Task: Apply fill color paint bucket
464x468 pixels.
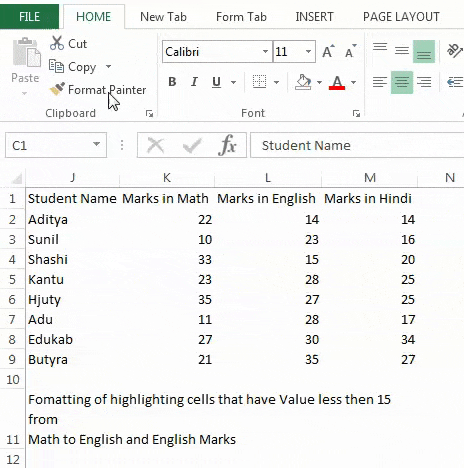Action: click(303, 82)
